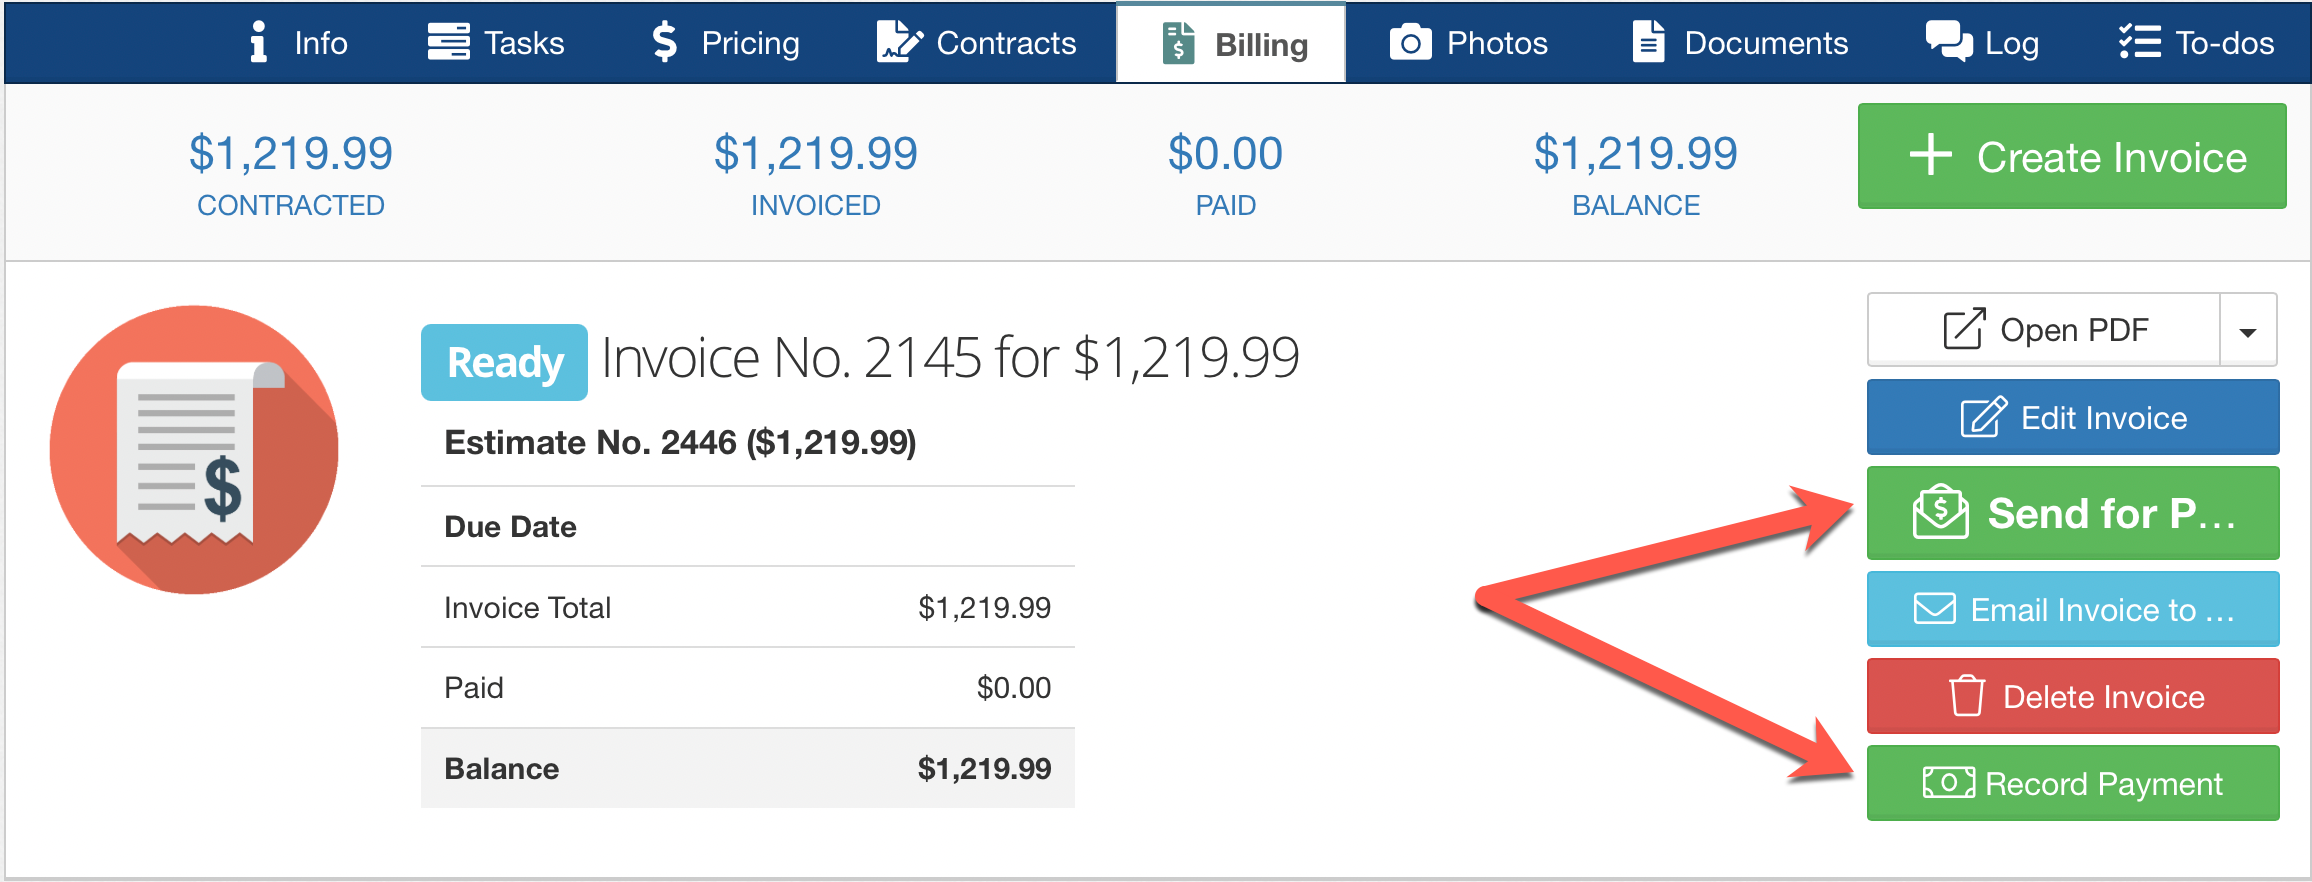This screenshot has width=2312, height=882.
Task: Open the Documents tab
Action: [x=1741, y=43]
